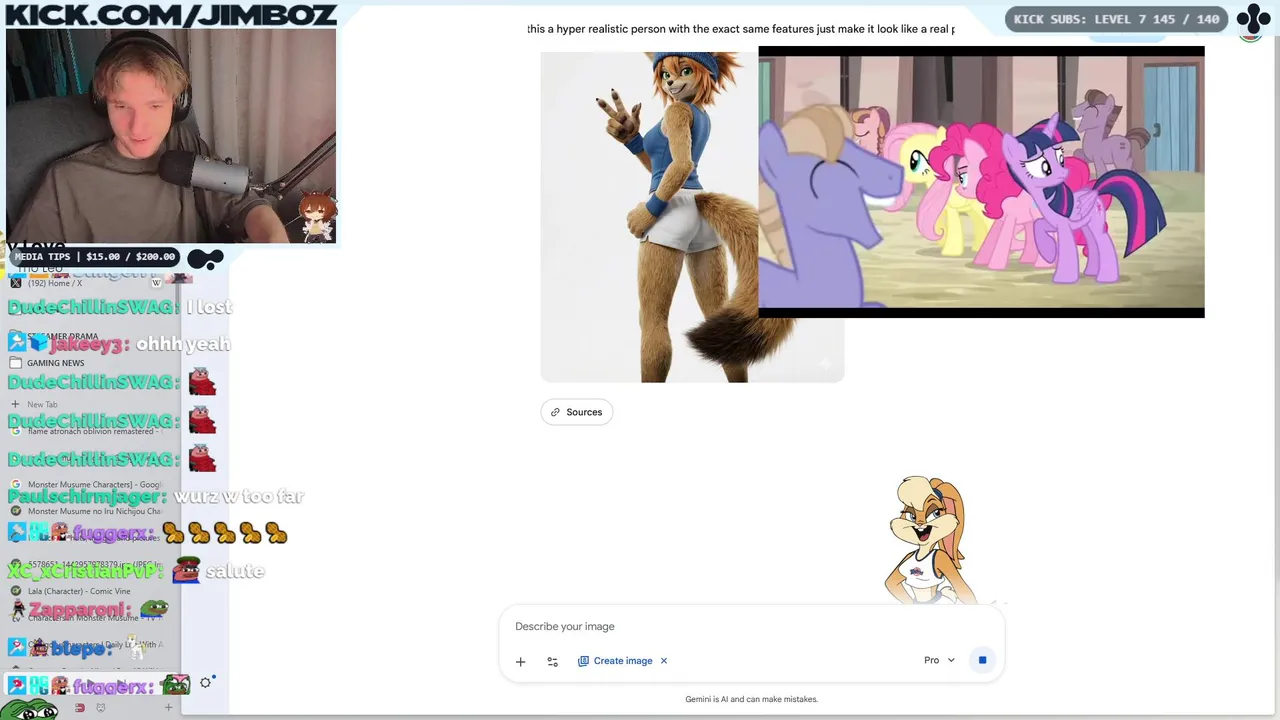Open the Tools sliders icon in prompt box
The image size is (1280, 720).
point(552,661)
